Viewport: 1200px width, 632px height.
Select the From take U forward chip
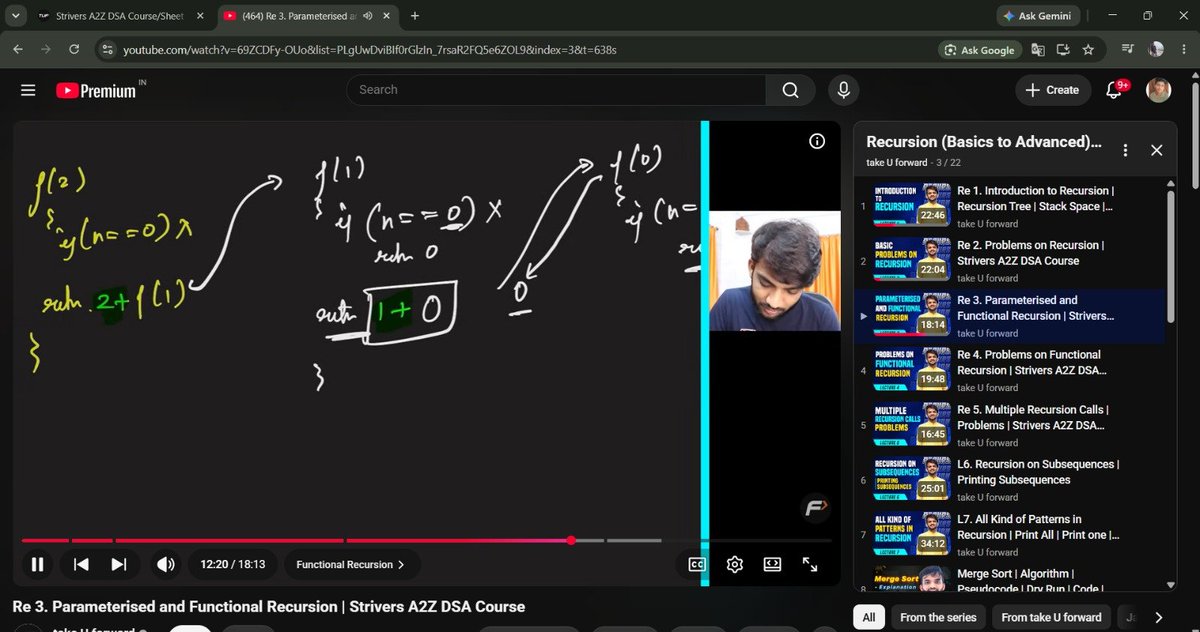pyautogui.click(x=1051, y=617)
